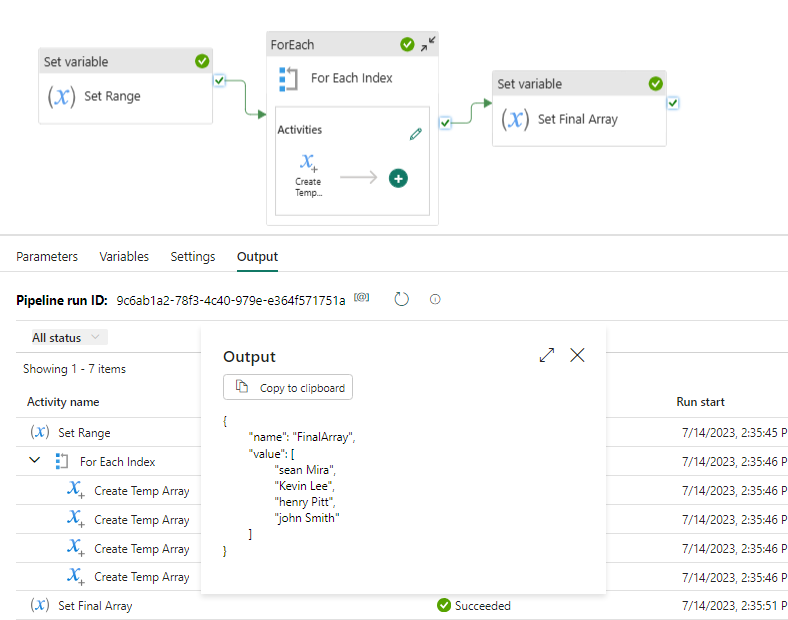
Task: Click success output connector of Set Range
Action: (219, 80)
